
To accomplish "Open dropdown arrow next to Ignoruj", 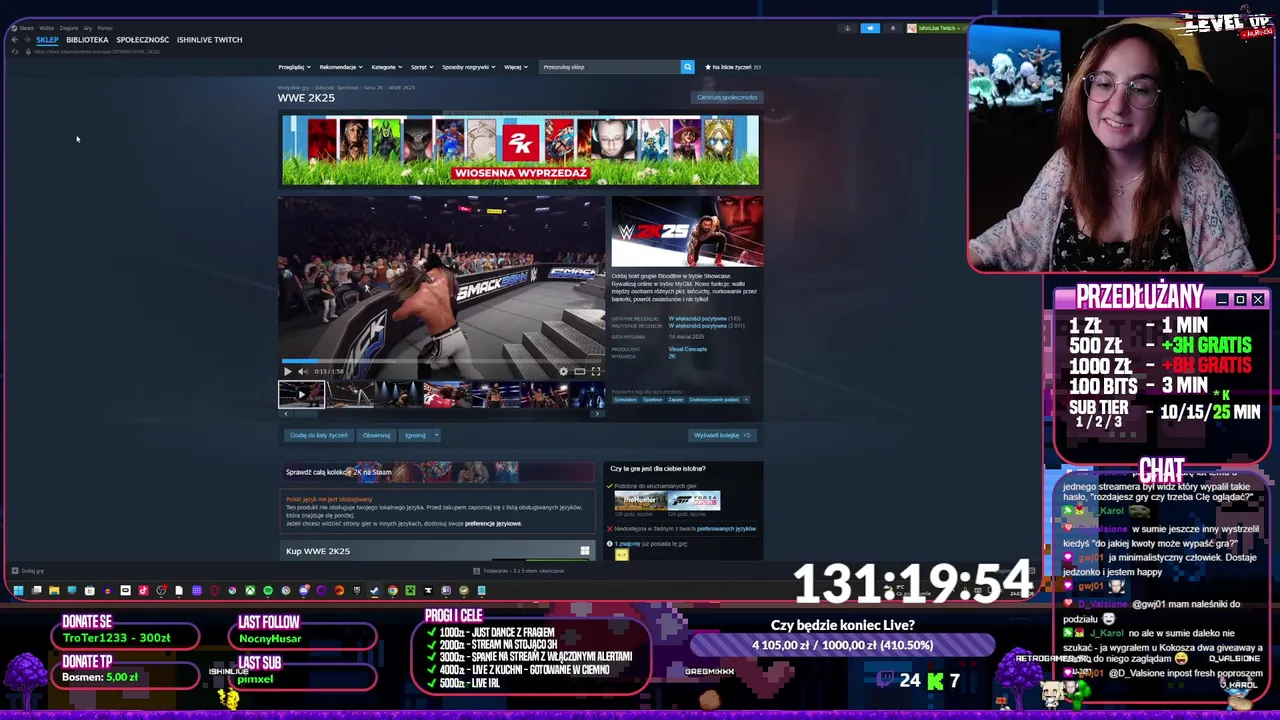I will point(435,435).
